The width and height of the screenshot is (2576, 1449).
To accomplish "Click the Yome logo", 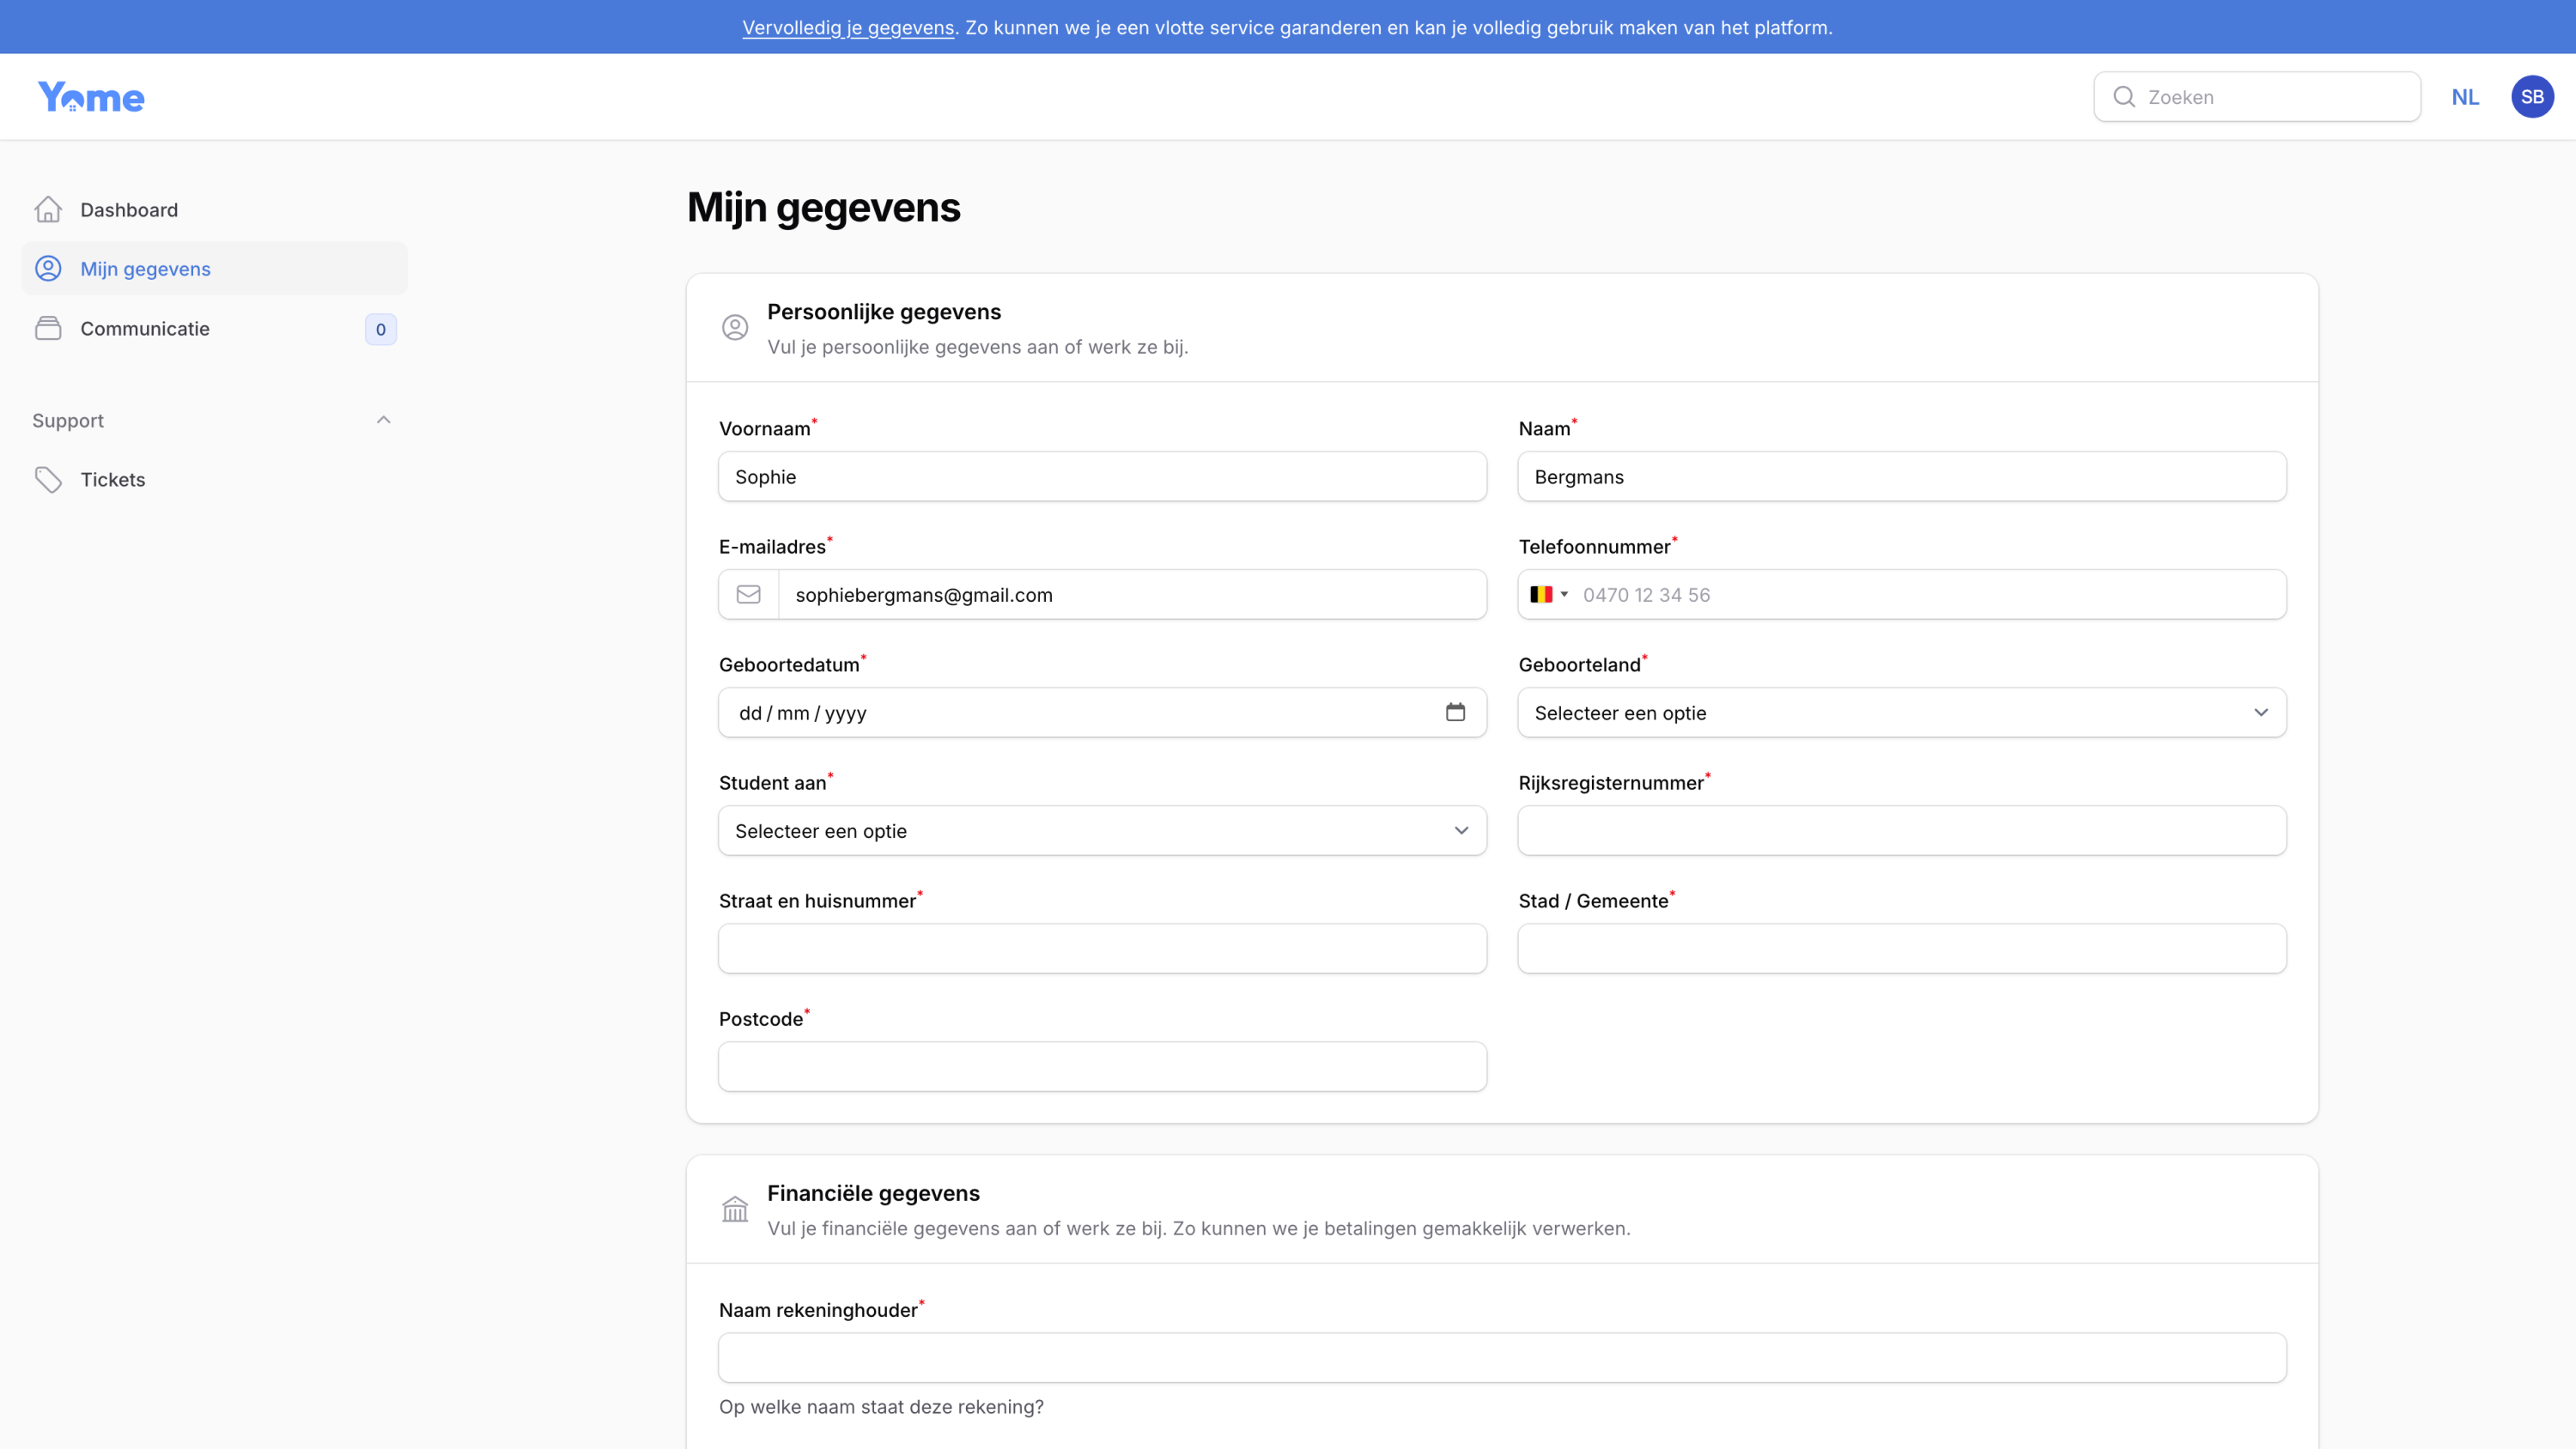I will click(x=91, y=96).
